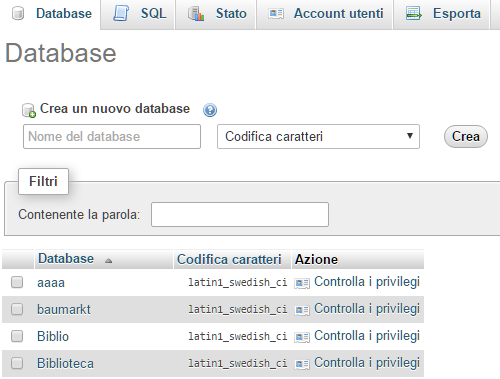Sort by Codifica caratteri column header
500x379 pixels.
[x=229, y=259]
